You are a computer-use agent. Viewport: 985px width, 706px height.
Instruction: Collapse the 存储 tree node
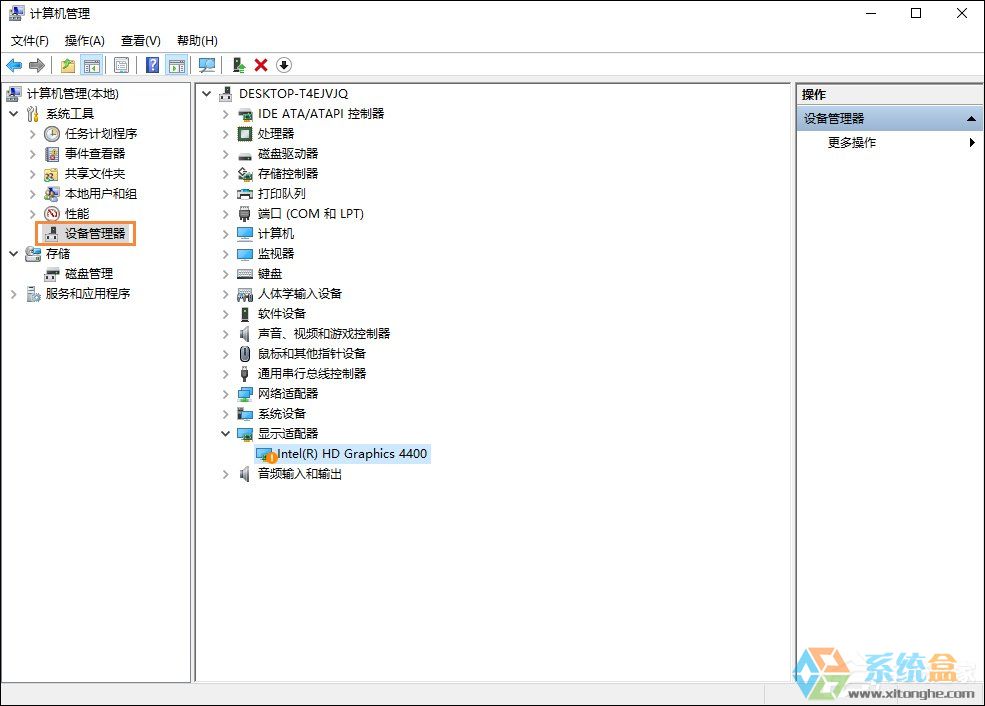point(14,254)
